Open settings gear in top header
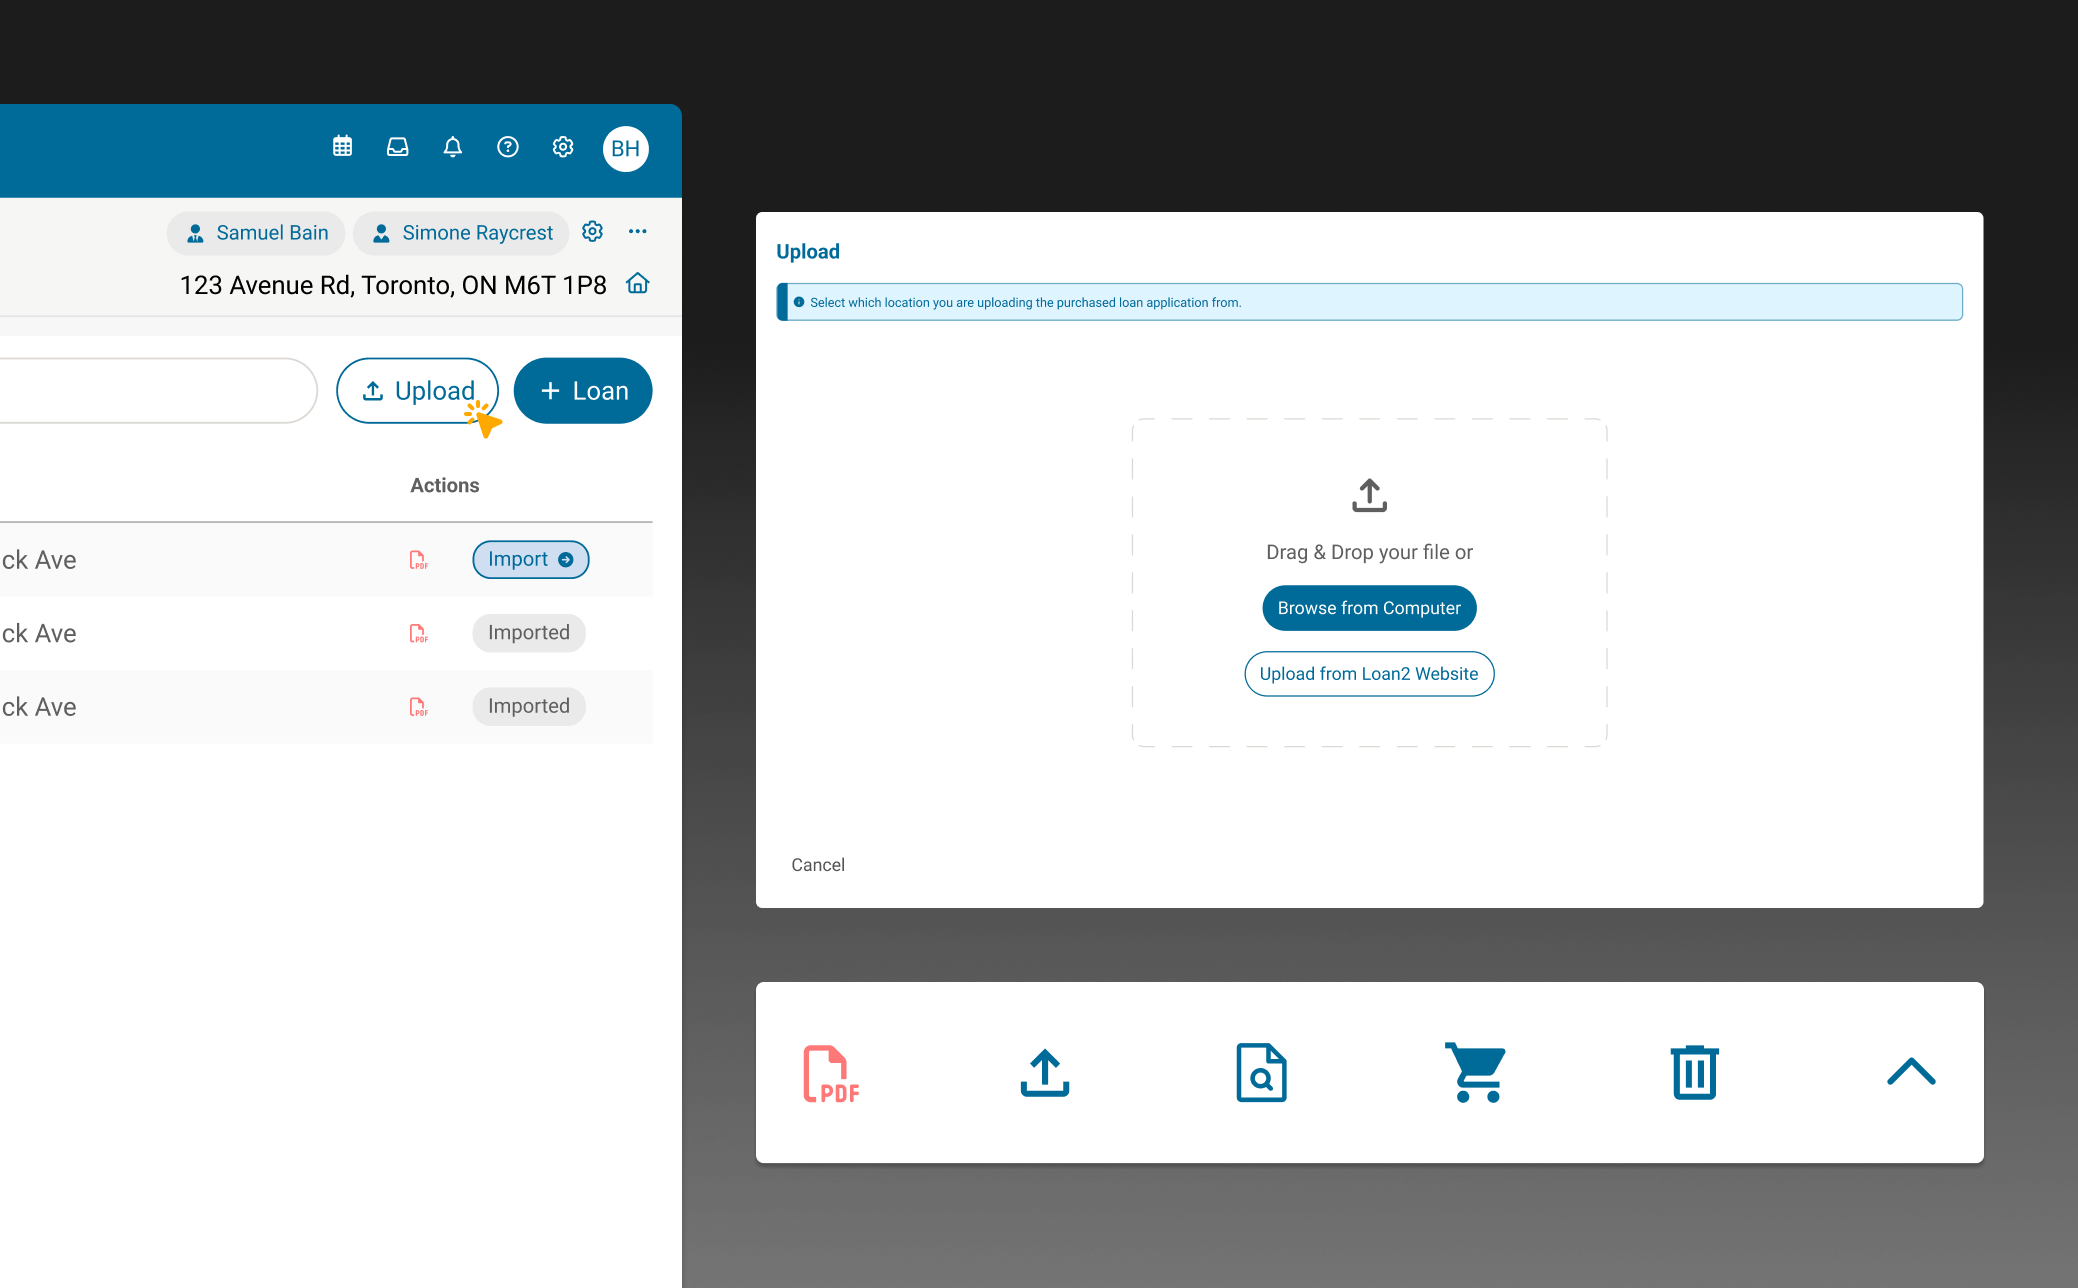Image resolution: width=2078 pixels, height=1288 pixels. click(x=563, y=147)
